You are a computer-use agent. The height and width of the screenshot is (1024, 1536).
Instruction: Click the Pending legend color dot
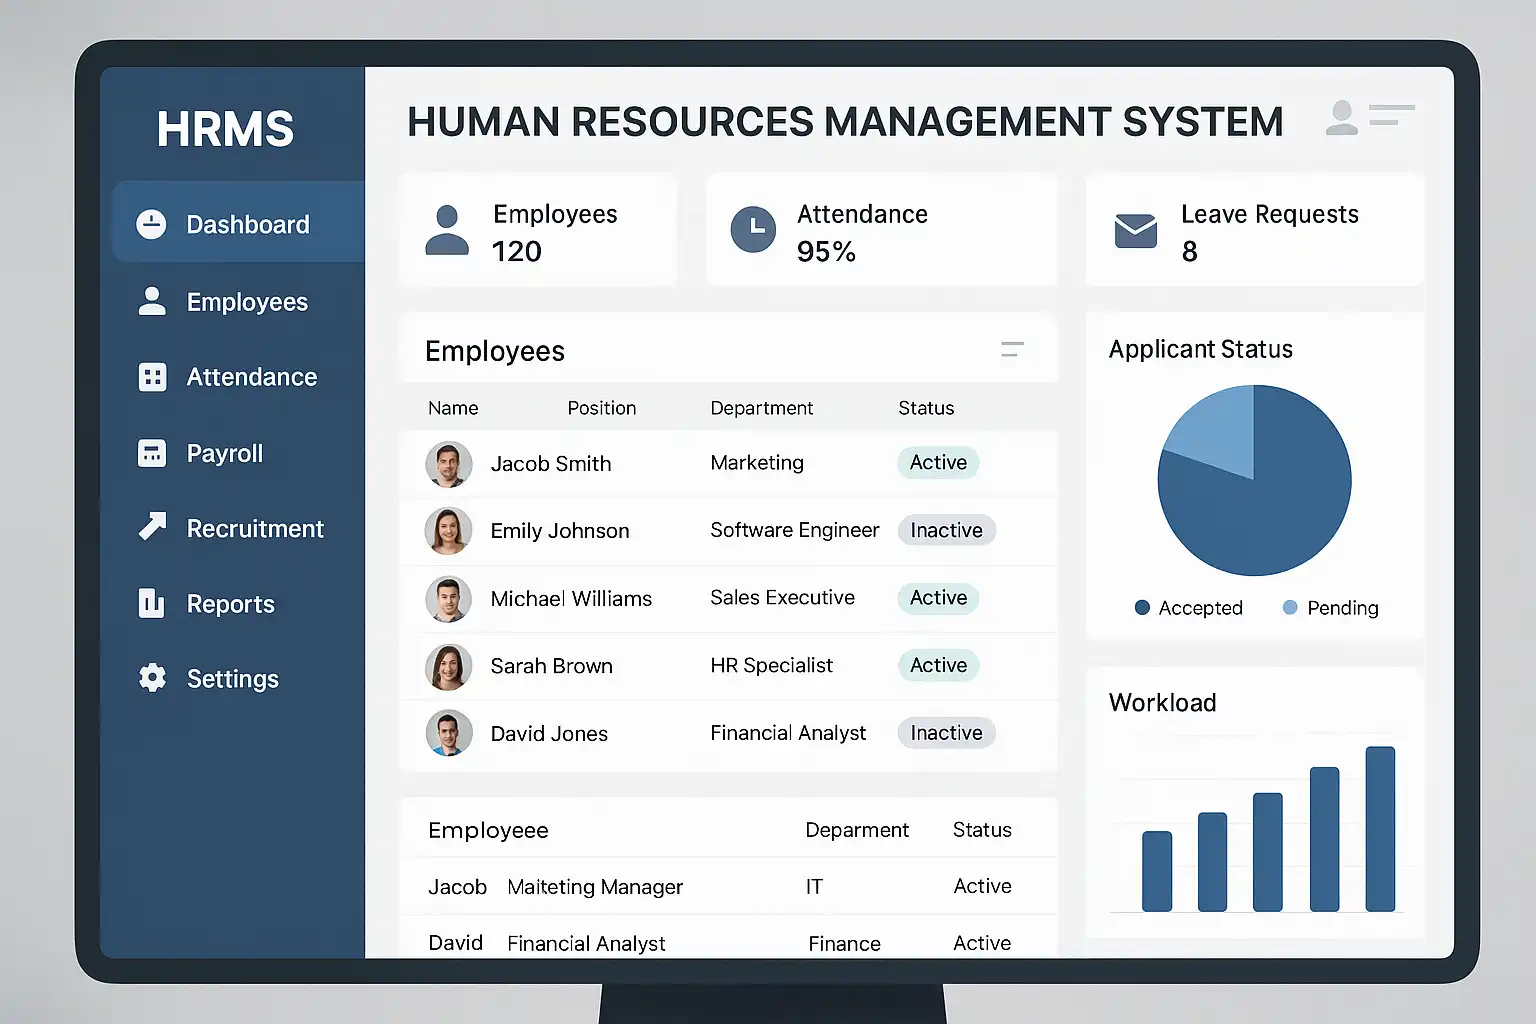pyautogui.click(x=1290, y=607)
